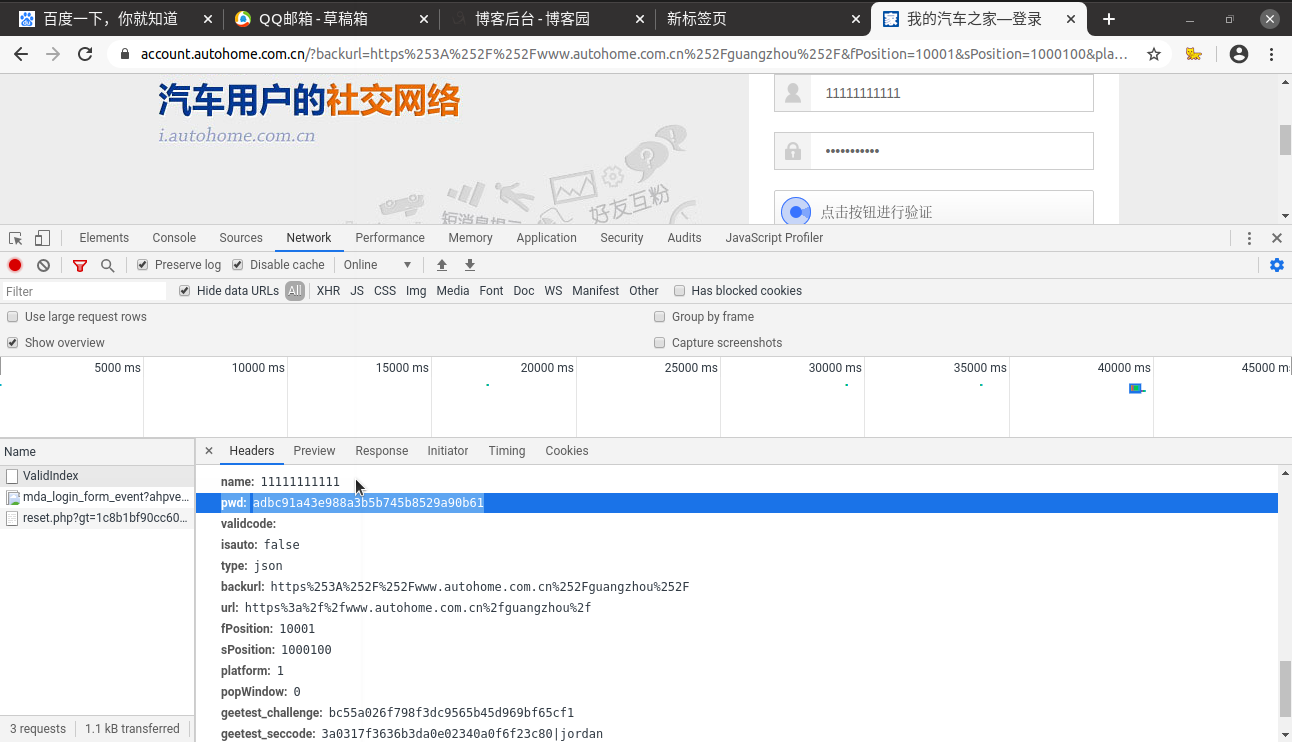Export the HAR file
The width and height of the screenshot is (1292, 742).
coord(469,265)
